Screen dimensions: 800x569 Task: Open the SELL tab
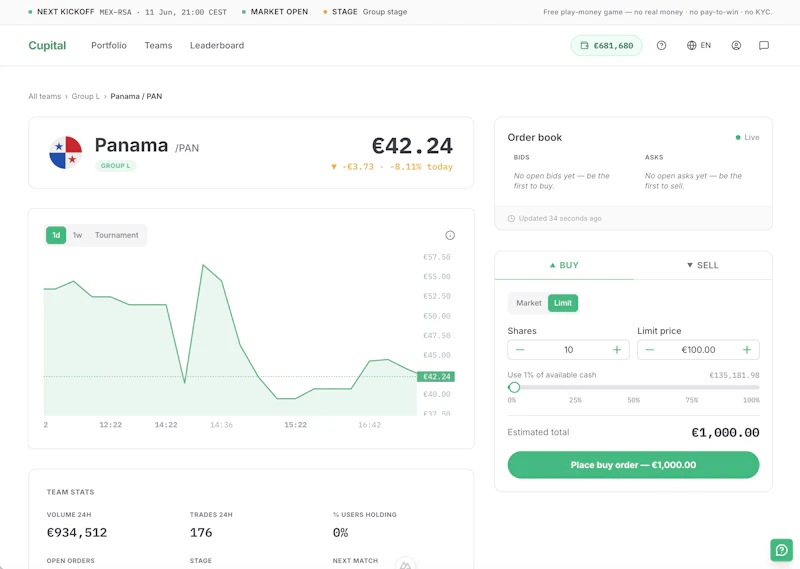703,265
